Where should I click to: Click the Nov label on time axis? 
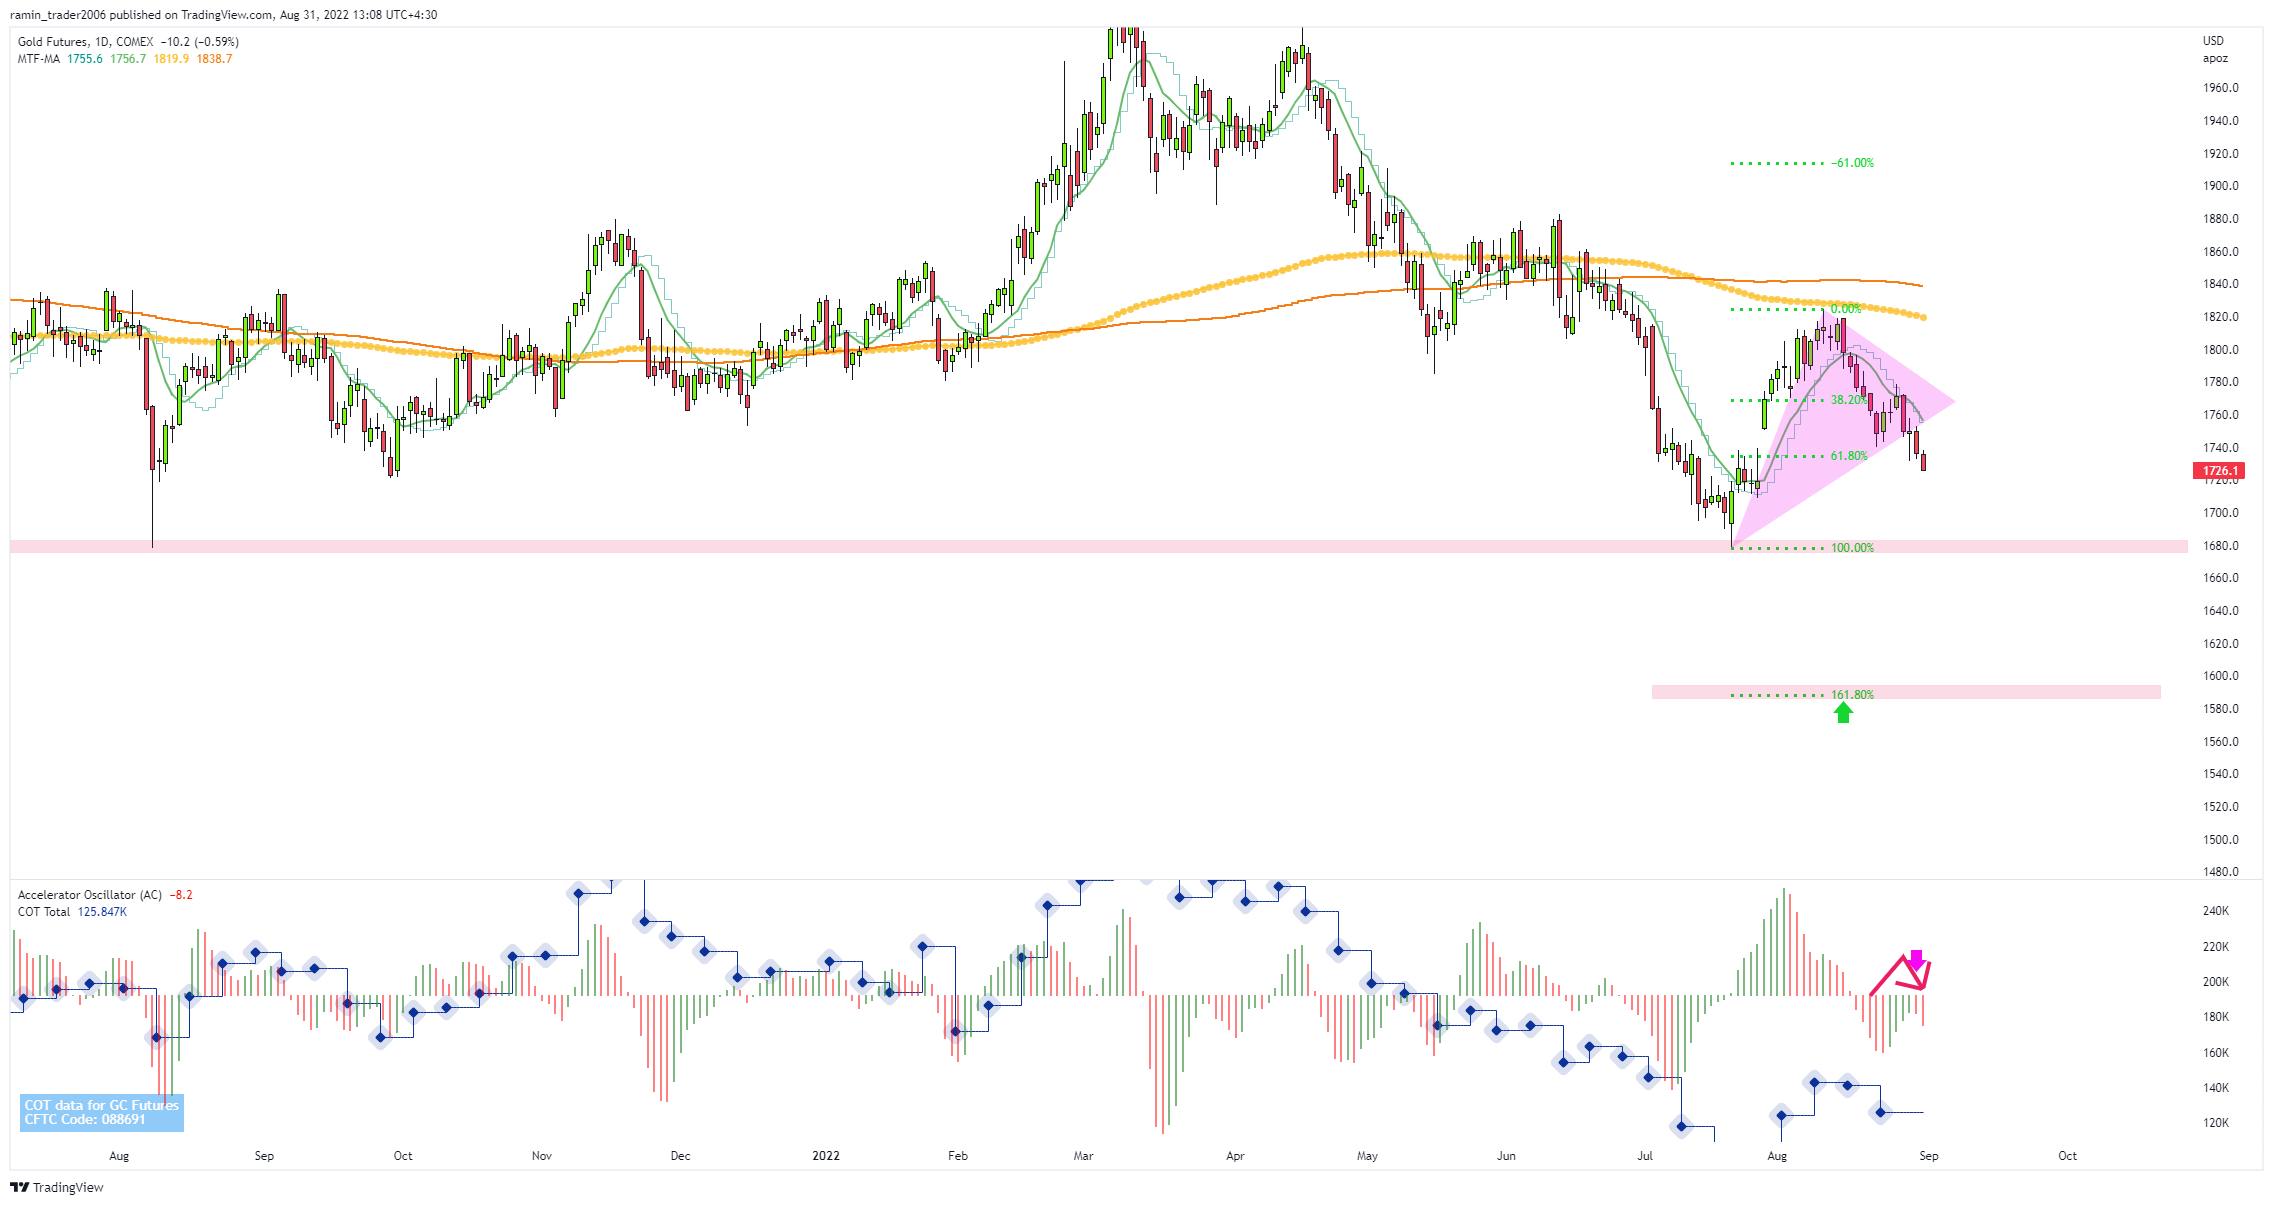(x=542, y=1156)
